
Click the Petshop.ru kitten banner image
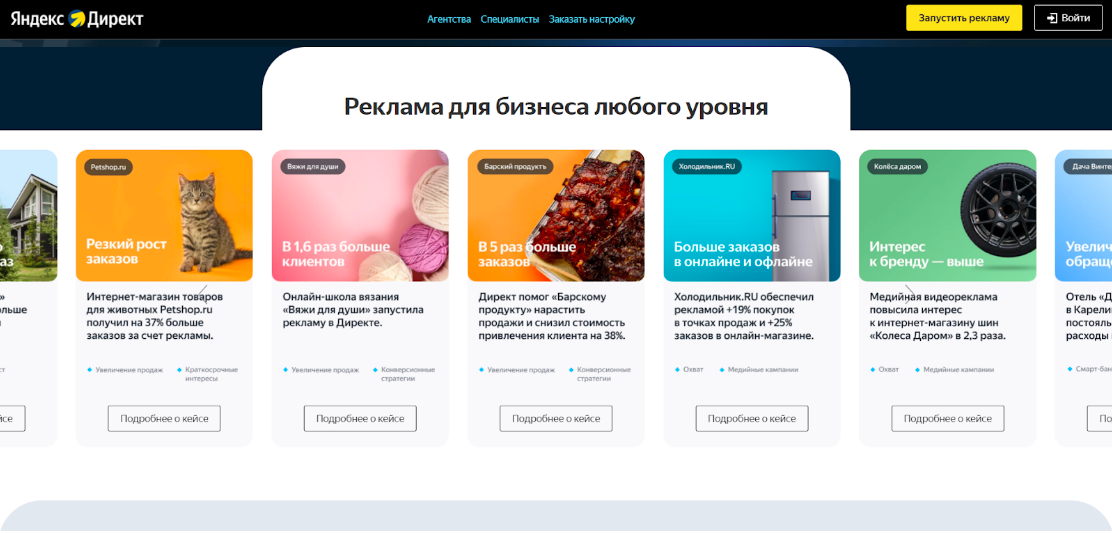point(165,215)
